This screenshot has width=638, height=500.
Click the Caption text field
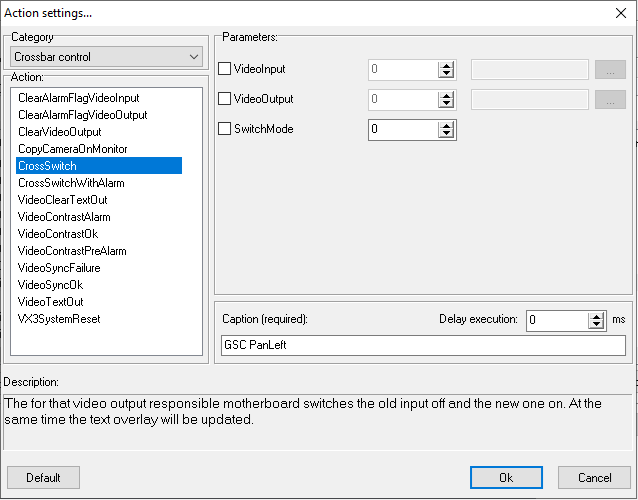(x=423, y=345)
